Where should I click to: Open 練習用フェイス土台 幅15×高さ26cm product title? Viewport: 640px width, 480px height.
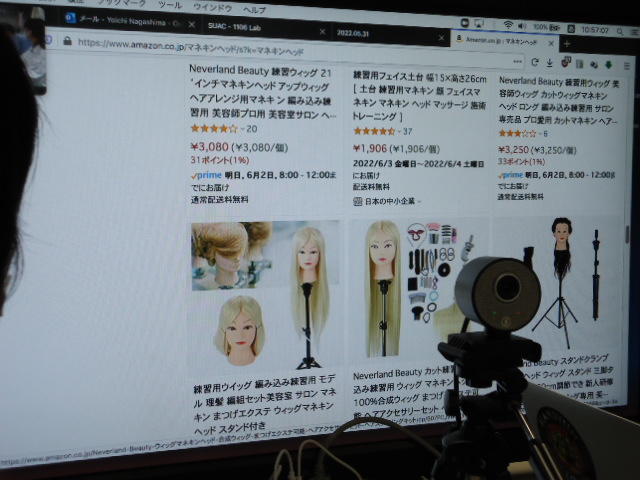pyautogui.click(x=419, y=97)
